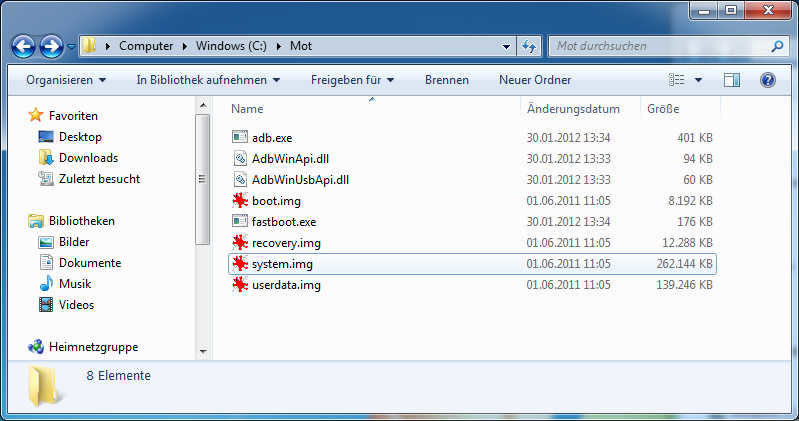Click the 139.246 KB size of userdata.img

[684, 284]
